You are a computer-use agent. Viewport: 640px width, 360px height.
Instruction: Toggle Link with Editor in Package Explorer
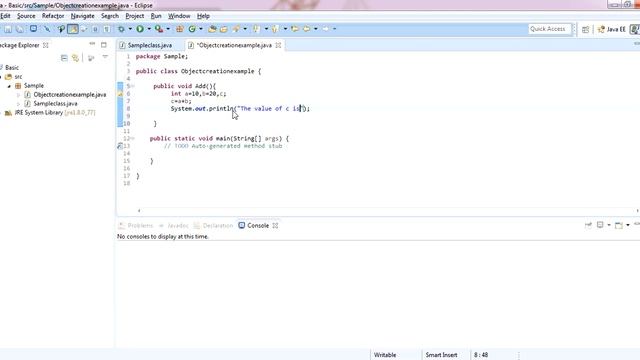76,58
